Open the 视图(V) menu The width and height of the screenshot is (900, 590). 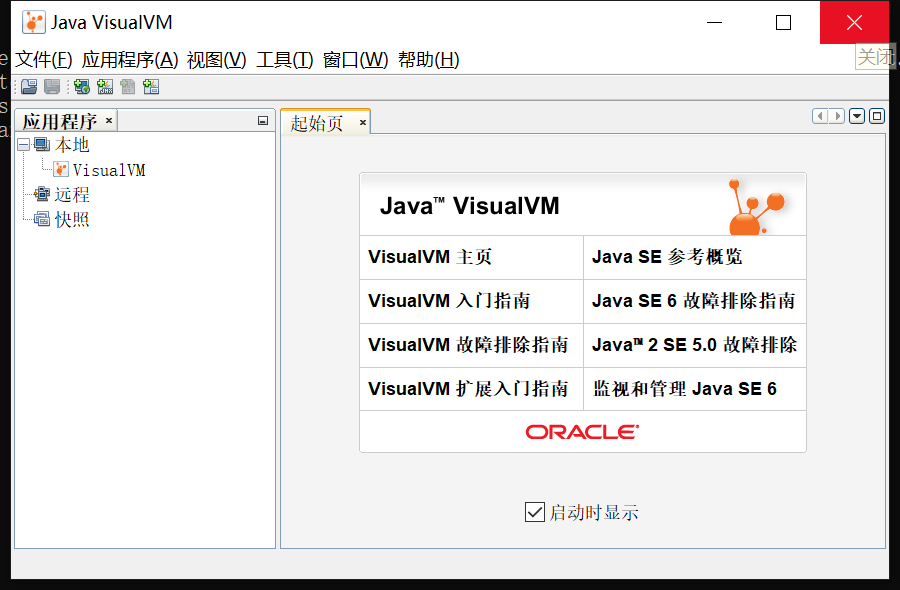click(x=216, y=60)
